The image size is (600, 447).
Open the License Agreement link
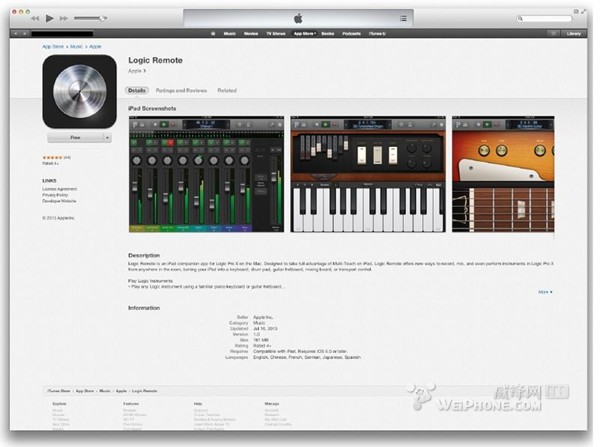[59, 189]
